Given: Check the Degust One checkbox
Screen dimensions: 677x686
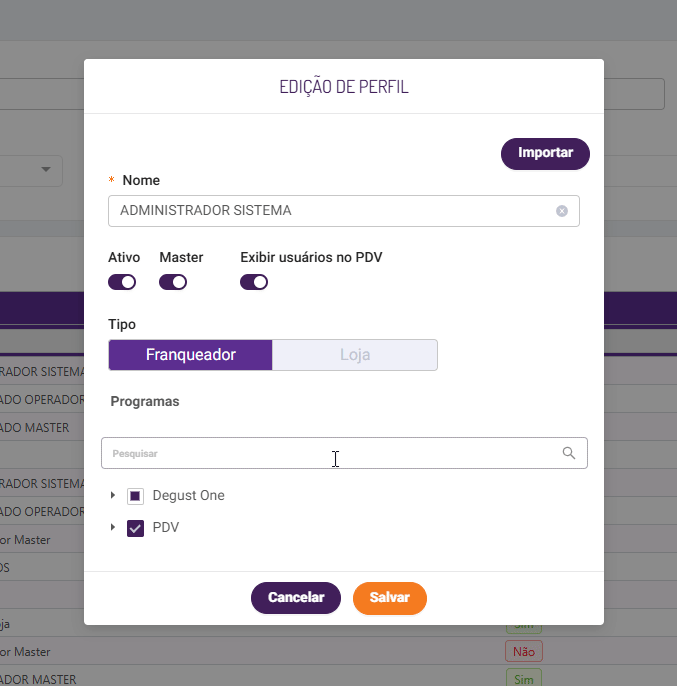Looking at the screenshot, I should click(136, 496).
